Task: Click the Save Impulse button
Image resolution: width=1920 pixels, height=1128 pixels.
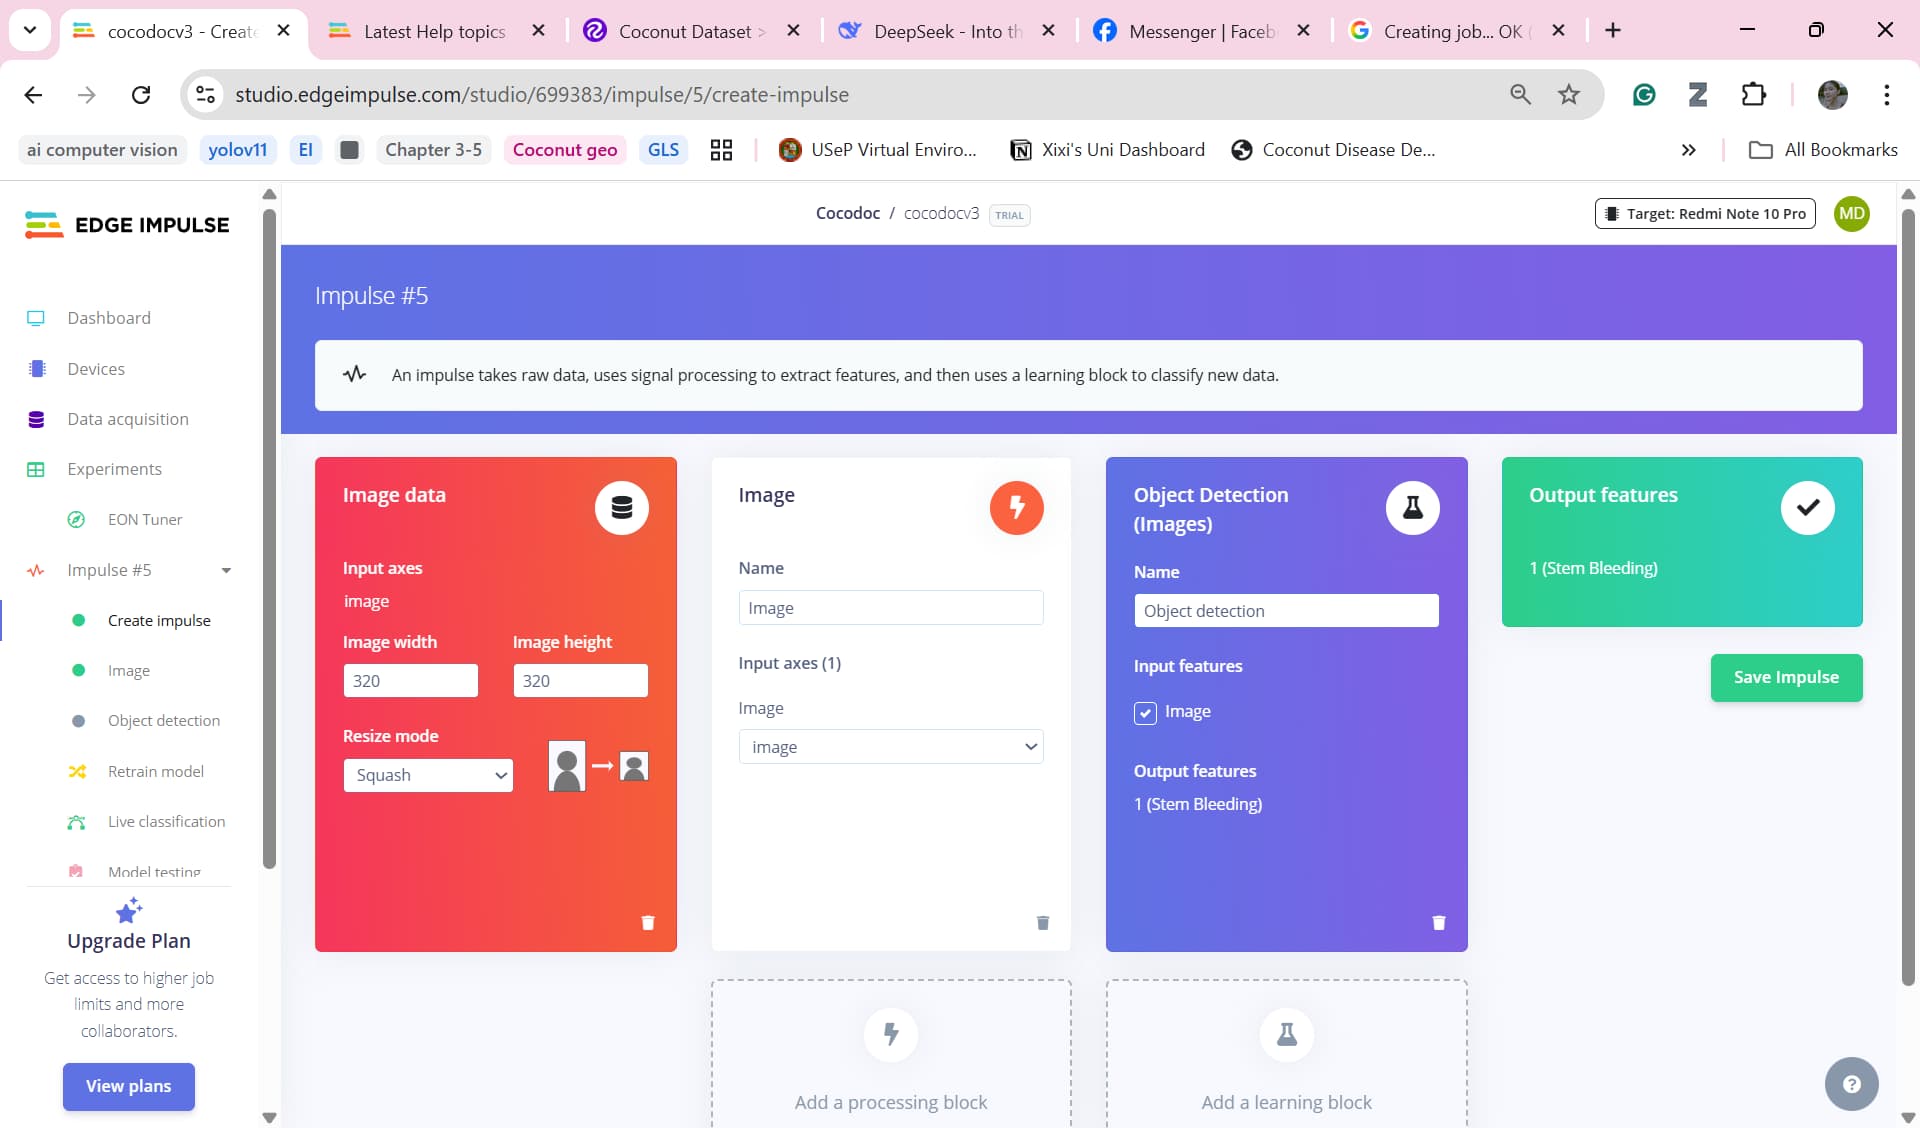Action: [x=1786, y=677]
